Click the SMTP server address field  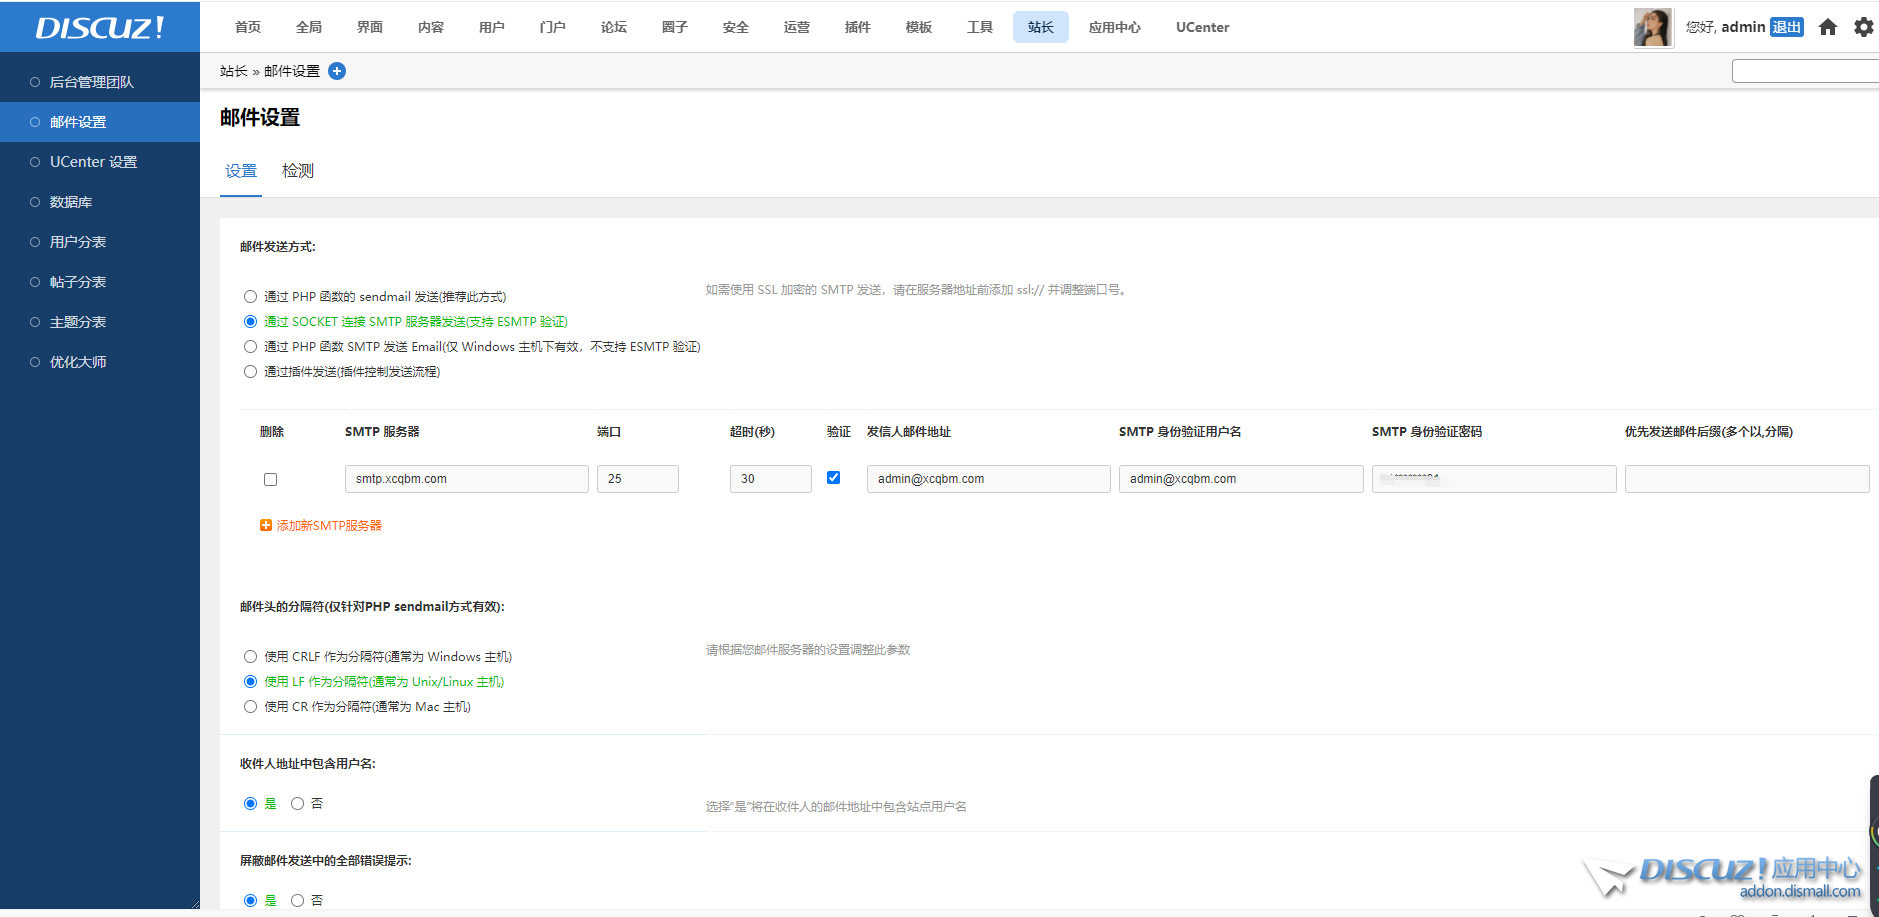click(466, 479)
